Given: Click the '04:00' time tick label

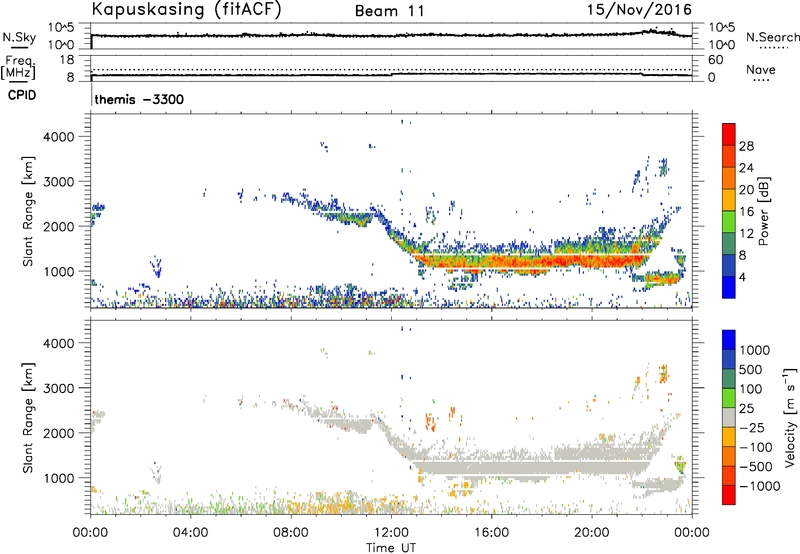Looking at the screenshot, I should click(191, 533).
